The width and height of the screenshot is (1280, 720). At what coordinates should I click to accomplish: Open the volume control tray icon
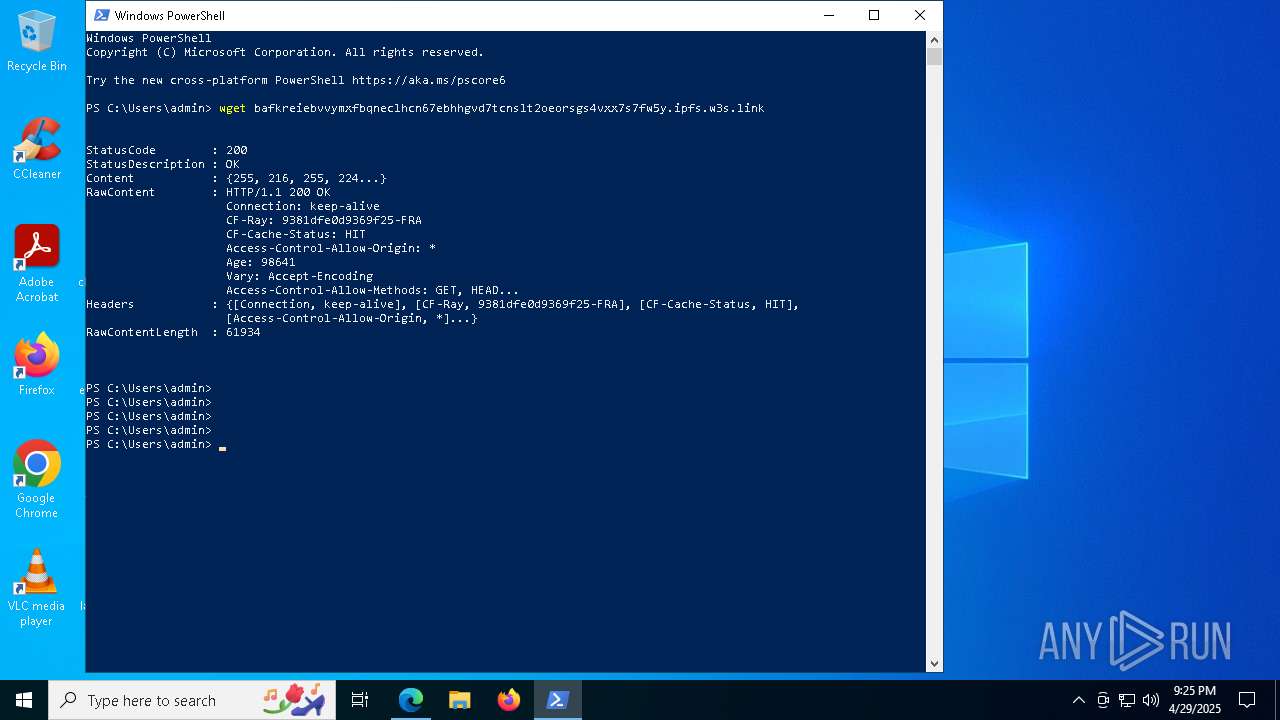click(x=1151, y=700)
